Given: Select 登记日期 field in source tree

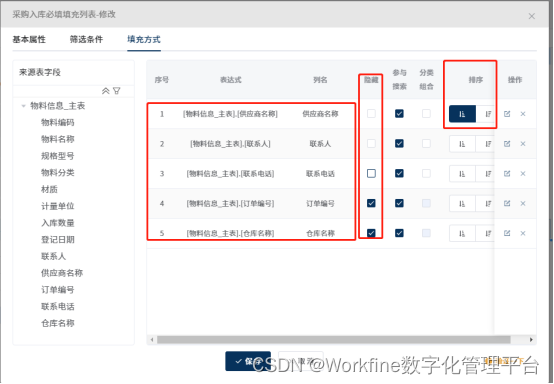Looking at the screenshot, I should tap(58, 240).
